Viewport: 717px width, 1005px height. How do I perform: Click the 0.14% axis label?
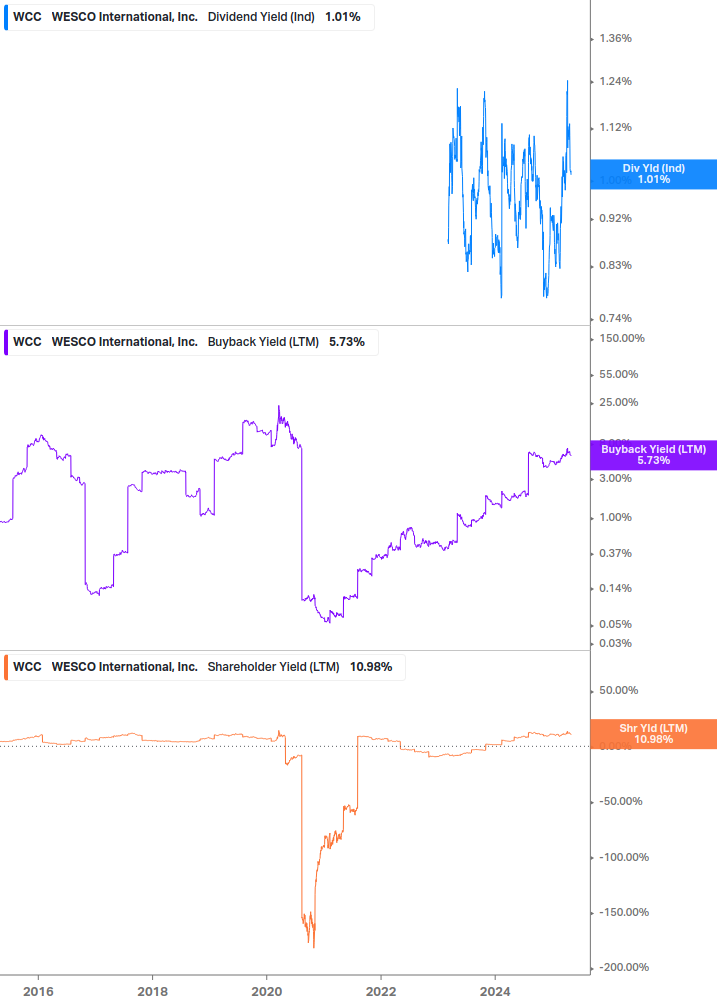(615, 588)
